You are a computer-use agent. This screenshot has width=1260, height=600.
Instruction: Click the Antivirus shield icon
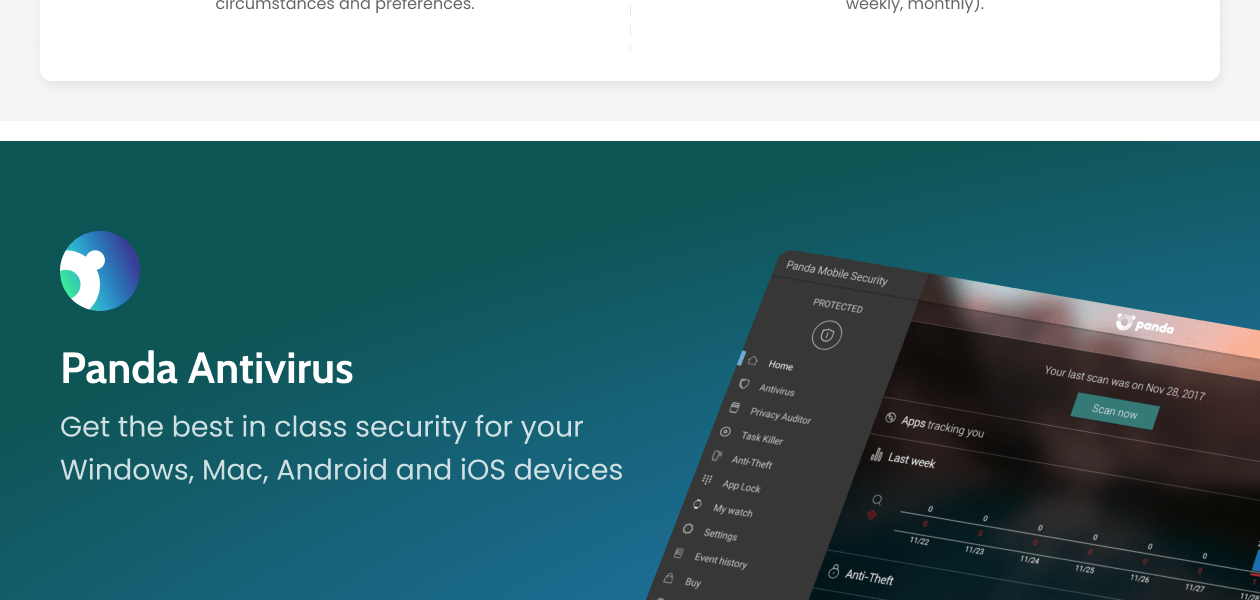tap(744, 384)
